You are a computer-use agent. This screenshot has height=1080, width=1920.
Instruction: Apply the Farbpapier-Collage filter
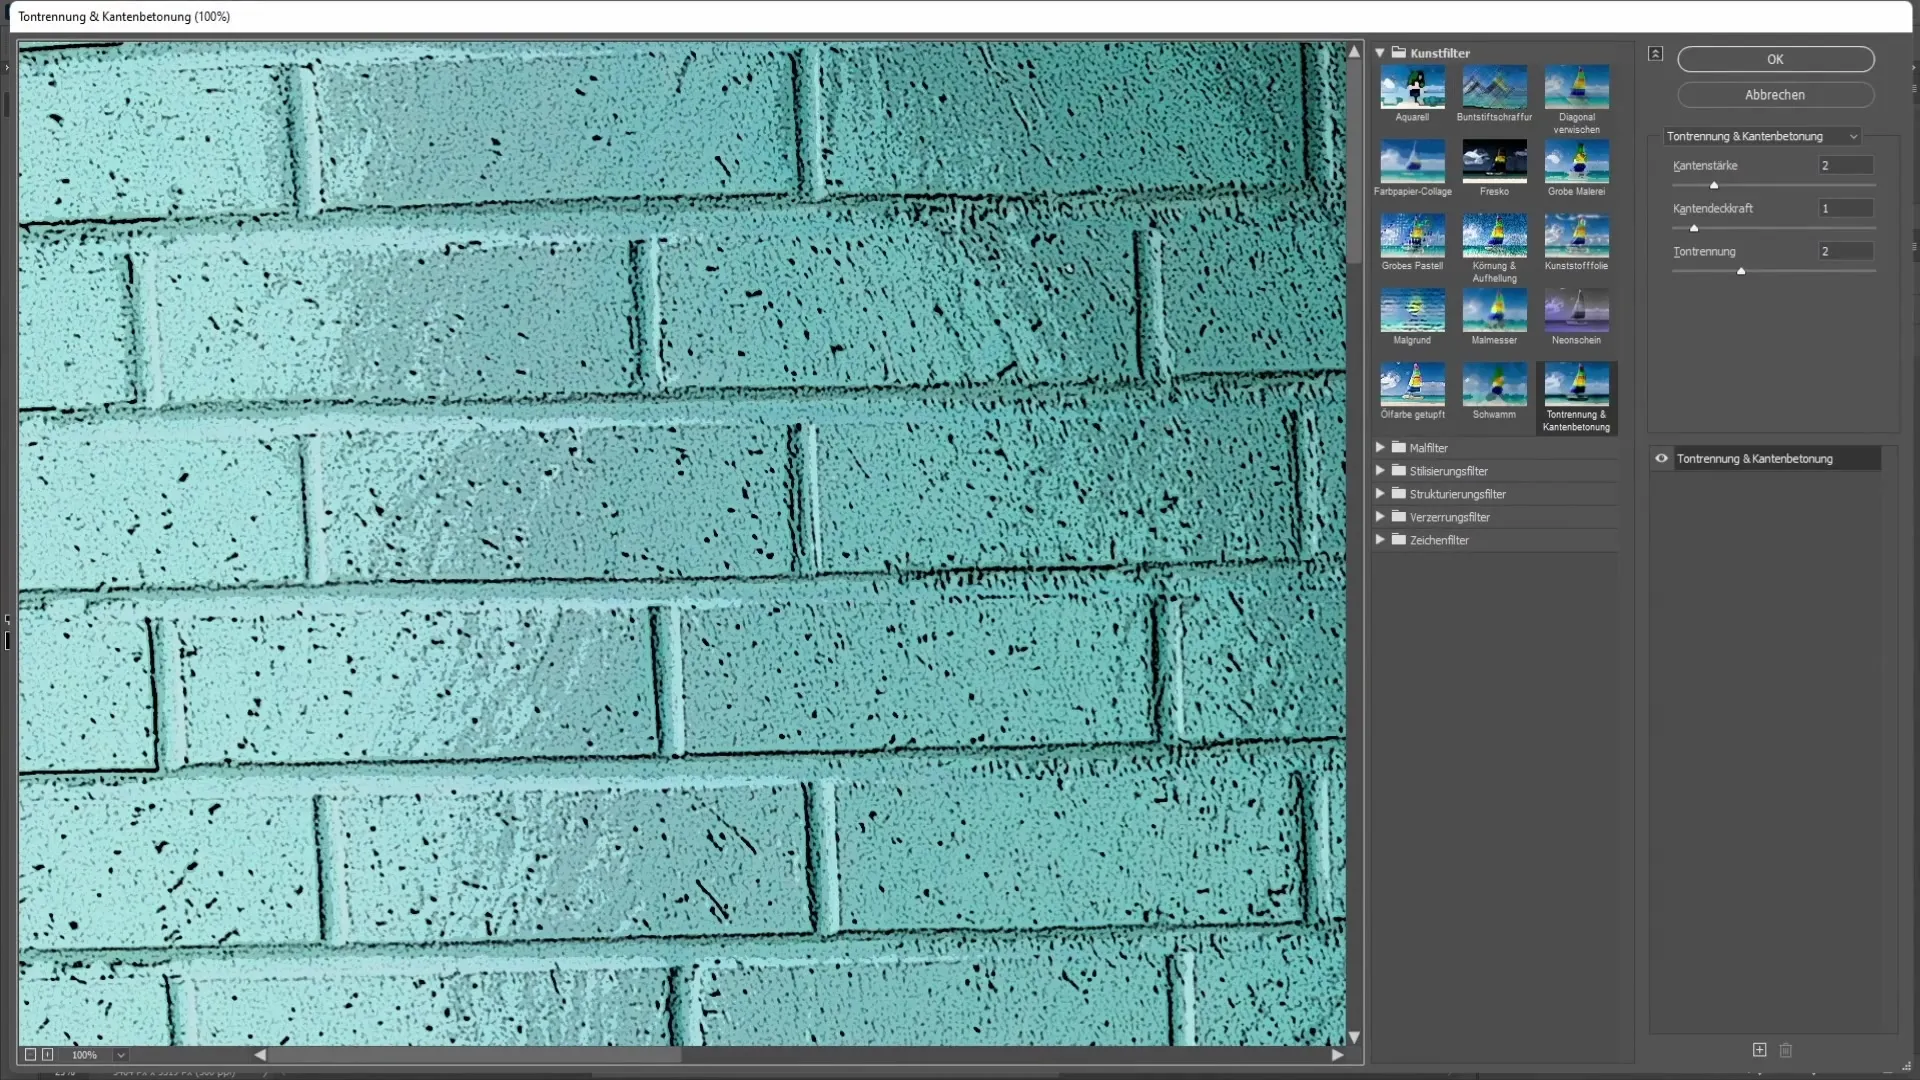click(1412, 162)
